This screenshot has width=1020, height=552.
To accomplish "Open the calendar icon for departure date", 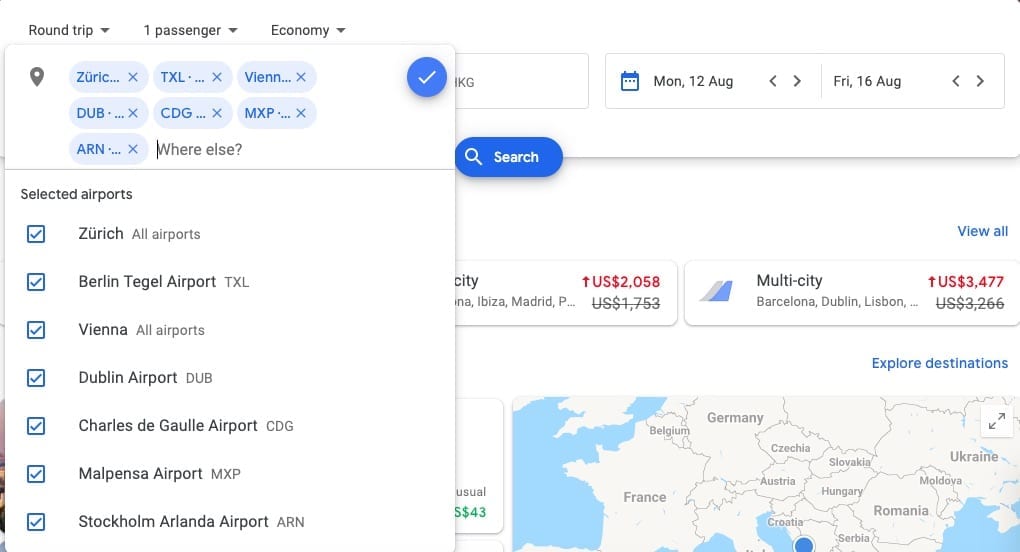I will 630,81.
